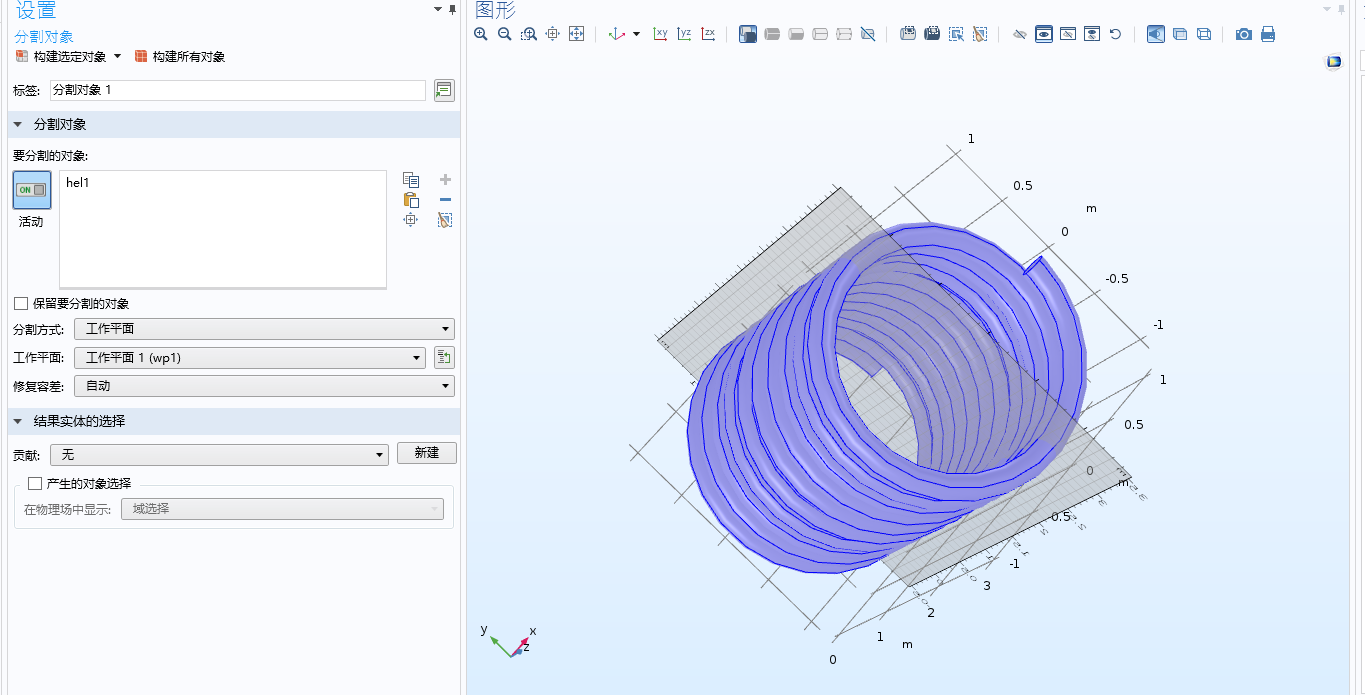Viewport: 1365px width, 695px height.
Task: Open the 工作平面 1 (wp1) dropdown
Action: point(250,358)
